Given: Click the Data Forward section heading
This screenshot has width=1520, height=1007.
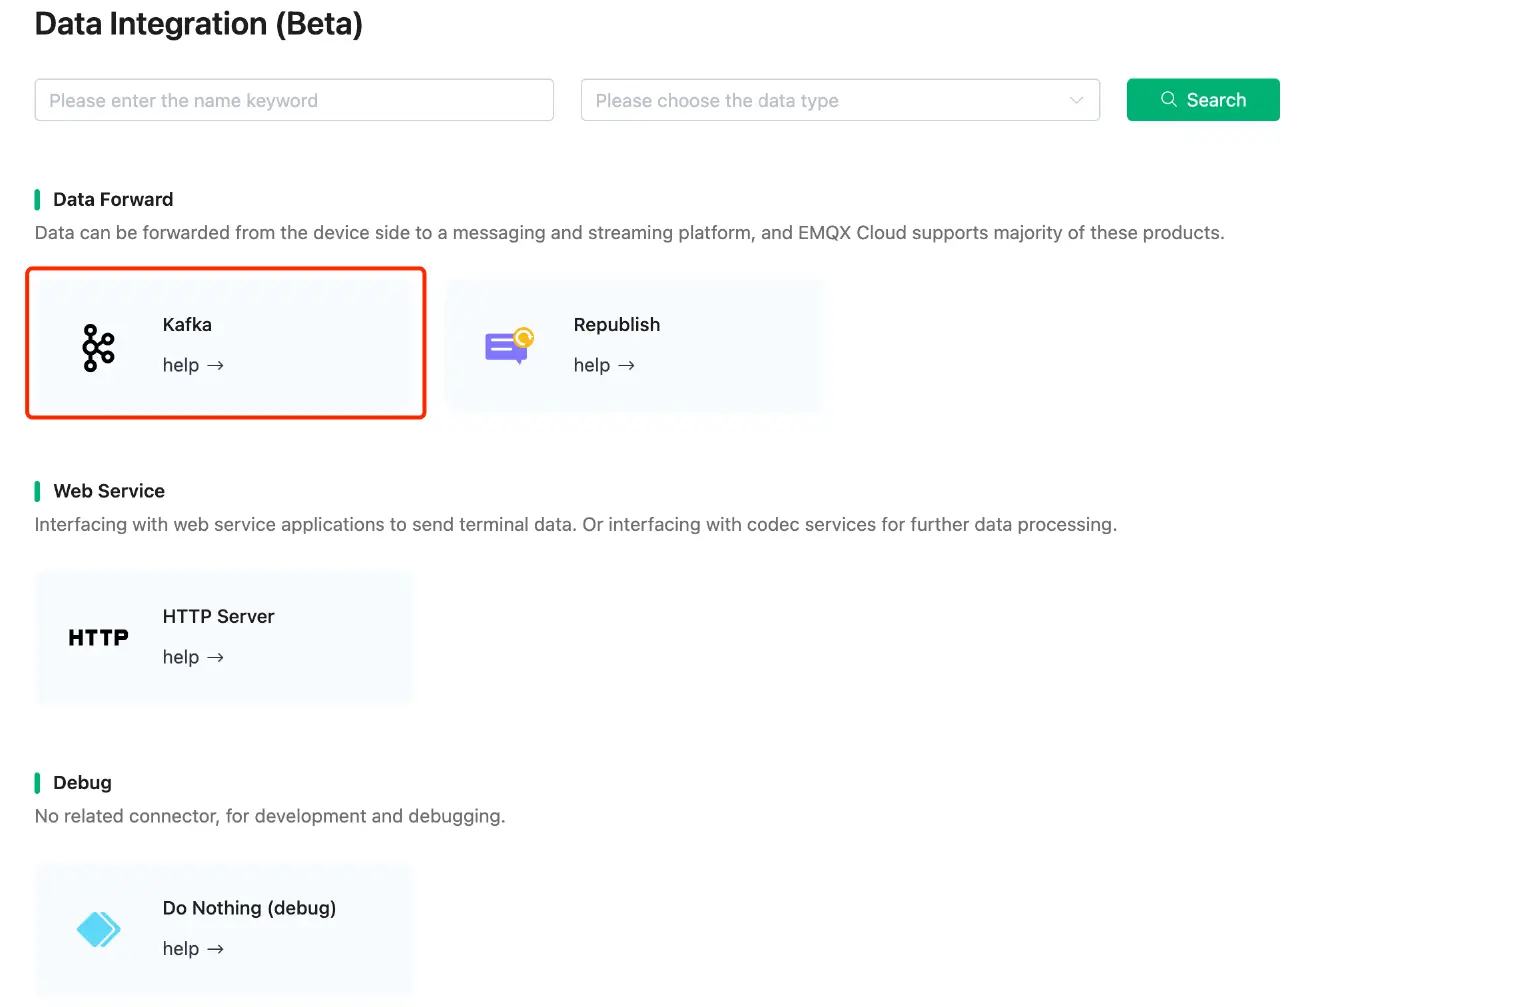Looking at the screenshot, I should pos(113,199).
